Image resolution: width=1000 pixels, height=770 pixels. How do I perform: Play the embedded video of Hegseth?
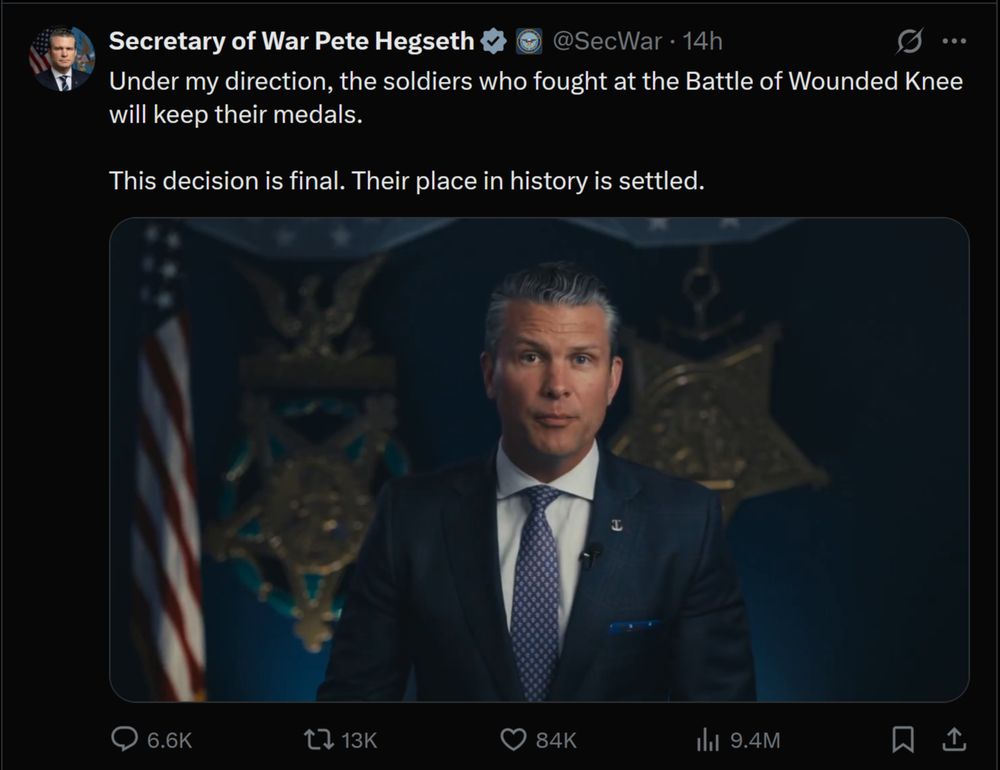point(539,460)
